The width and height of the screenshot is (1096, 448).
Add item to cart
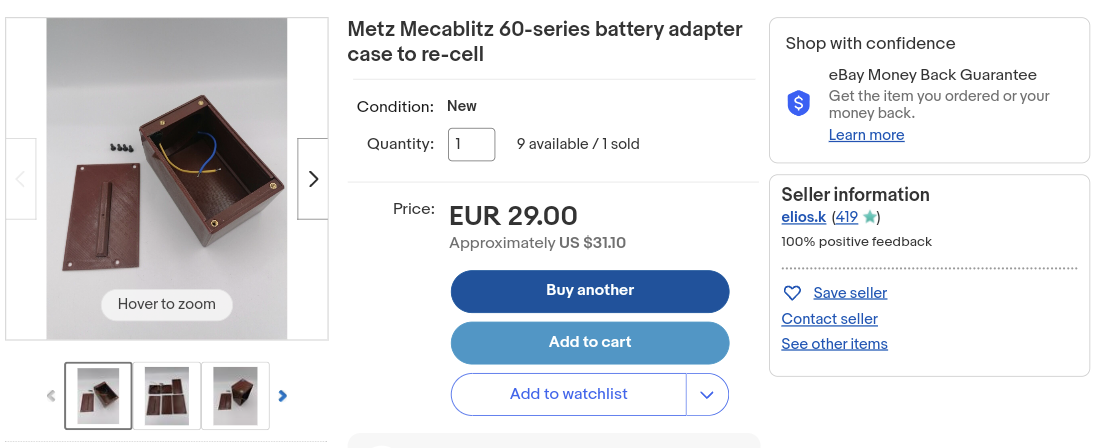click(590, 342)
